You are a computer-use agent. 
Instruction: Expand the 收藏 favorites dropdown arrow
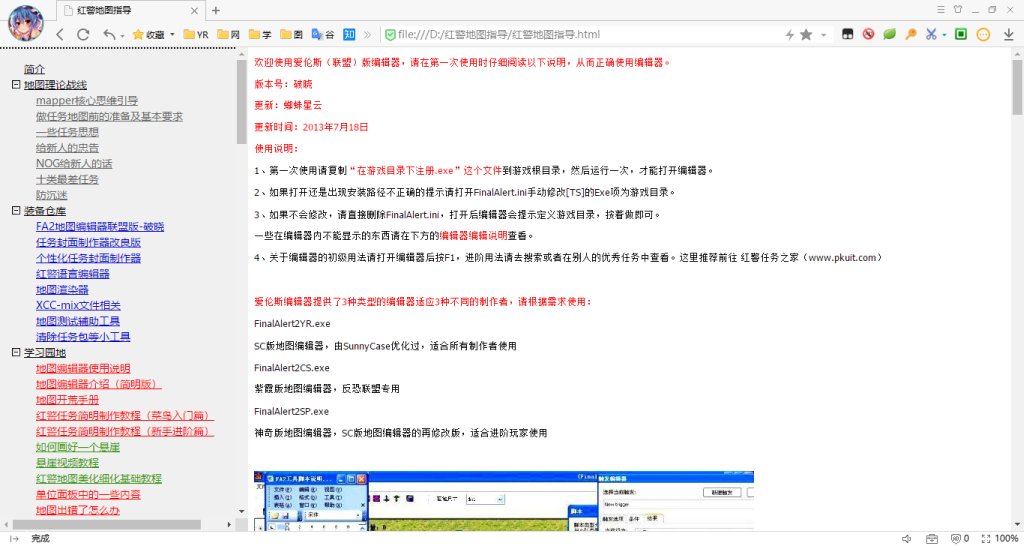172,35
